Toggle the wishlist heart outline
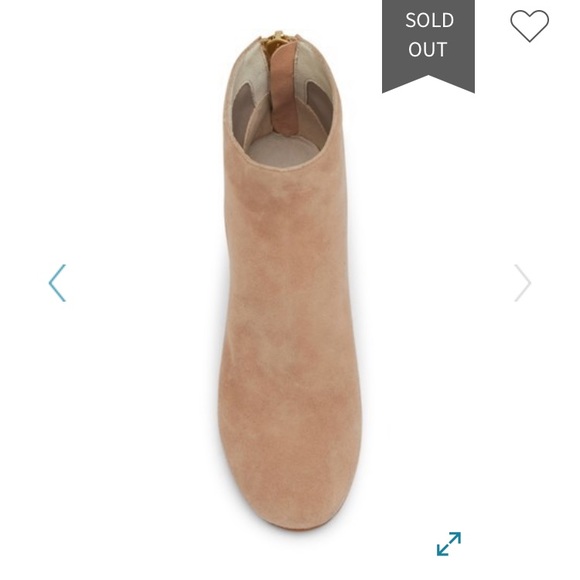580x580 pixels. pos(529,26)
